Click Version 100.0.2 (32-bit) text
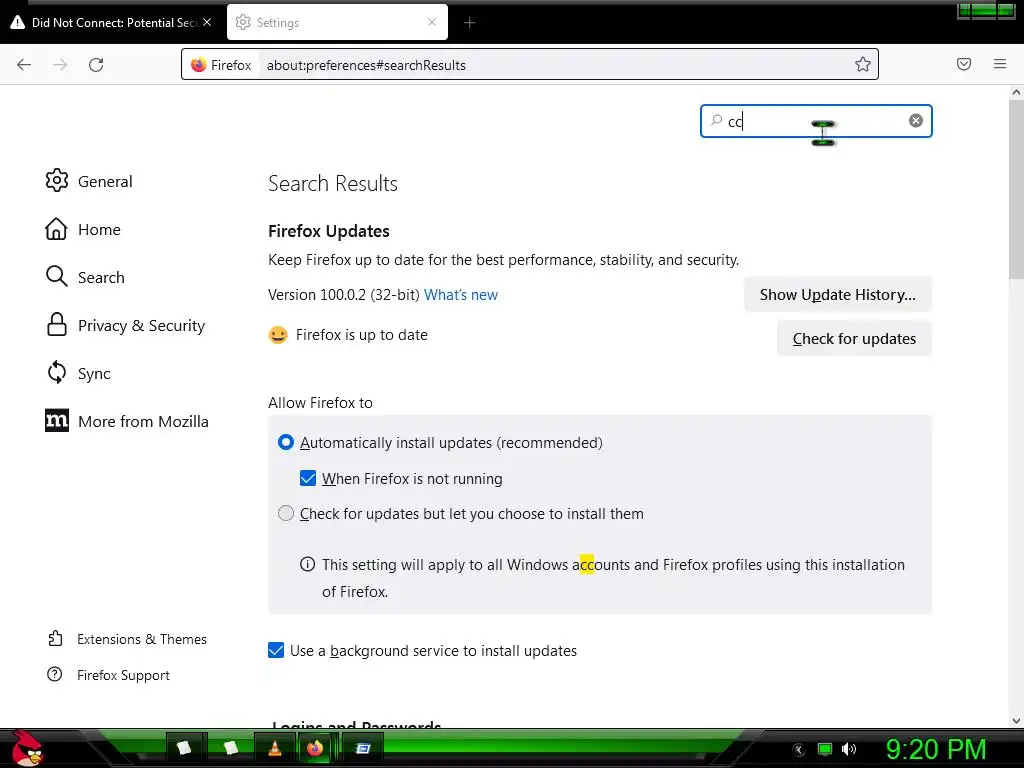This screenshot has height=768, width=1024. pyautogui.click(x=344, y=295)
